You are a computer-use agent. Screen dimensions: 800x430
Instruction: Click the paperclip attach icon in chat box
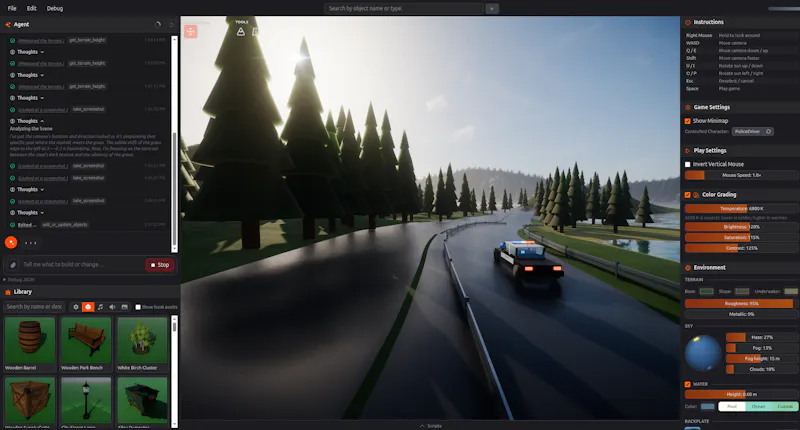point(13,265)
